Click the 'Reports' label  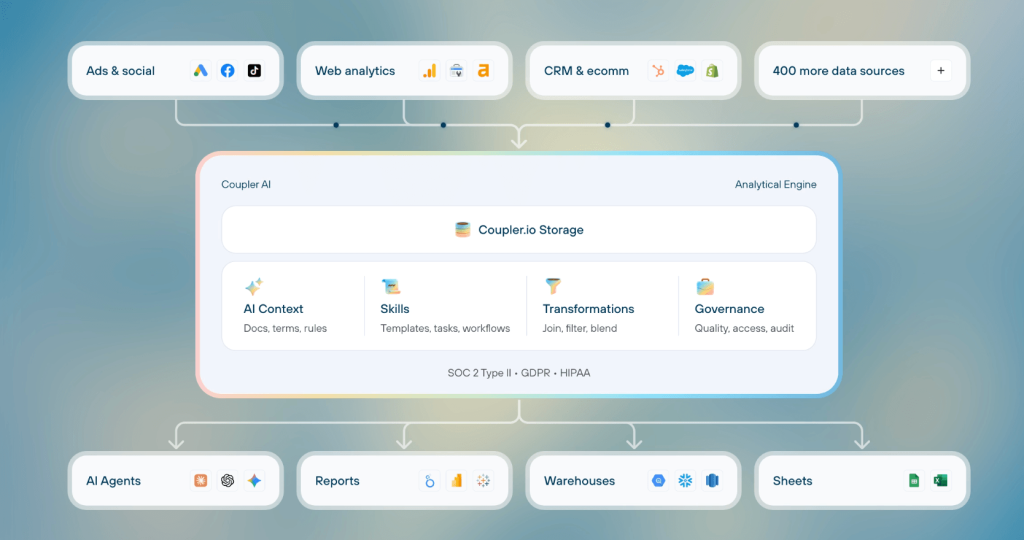(337, 481)
